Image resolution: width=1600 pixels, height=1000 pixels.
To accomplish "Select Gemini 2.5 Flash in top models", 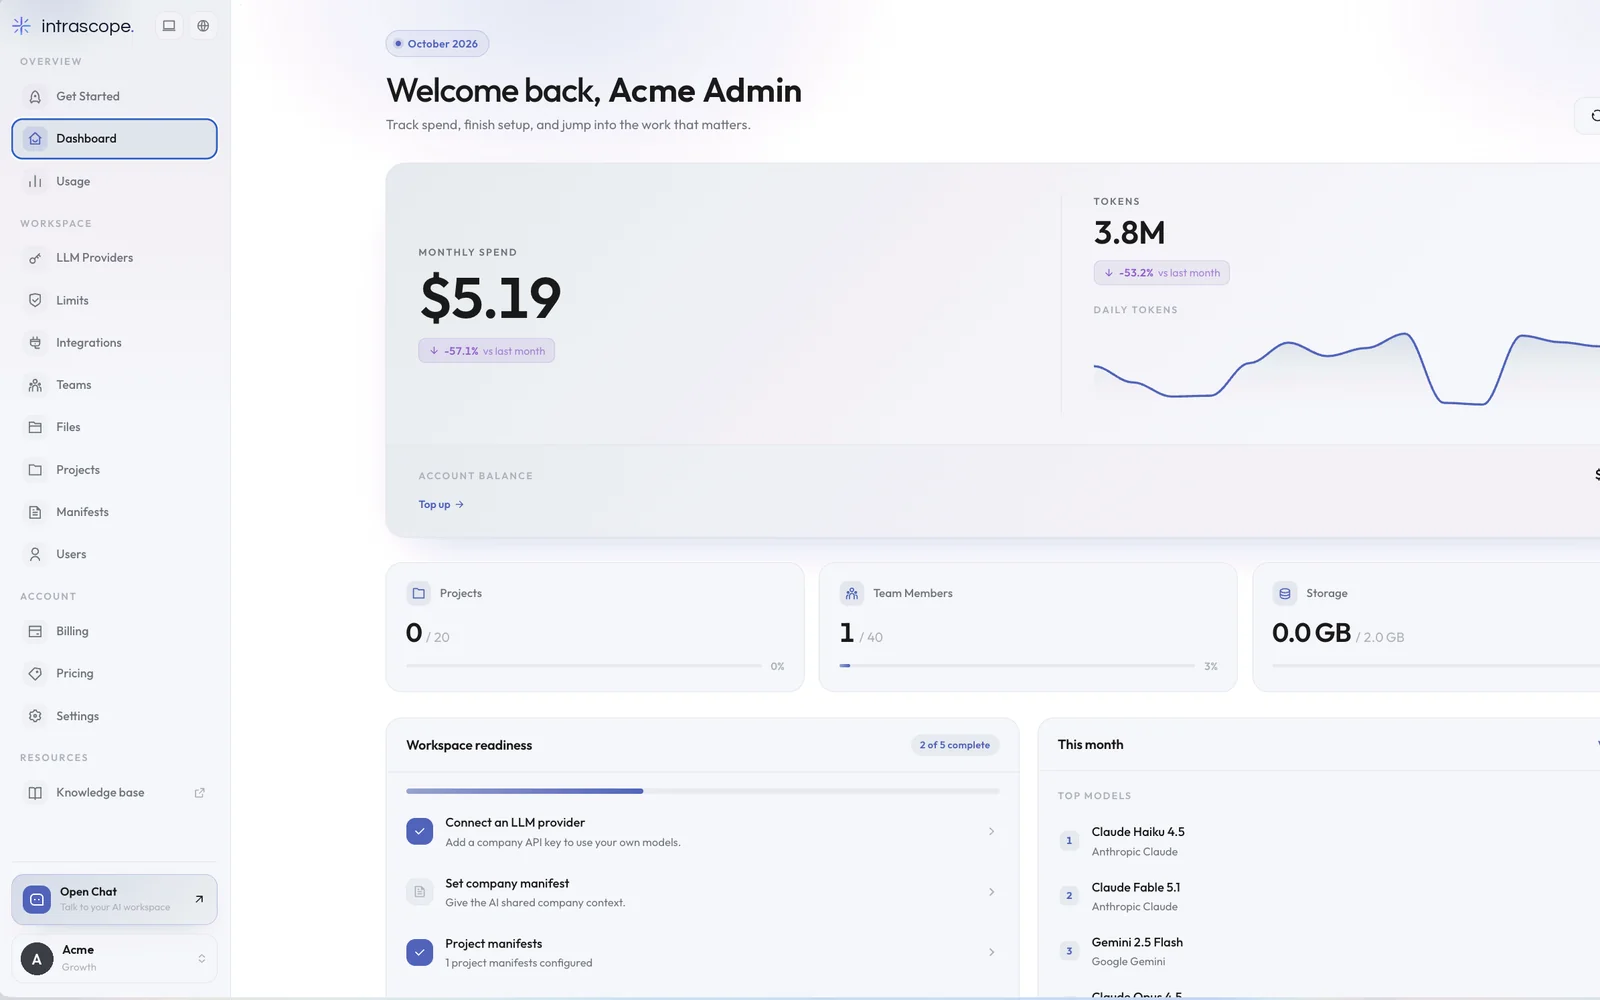I will (x=1137, y=943).
